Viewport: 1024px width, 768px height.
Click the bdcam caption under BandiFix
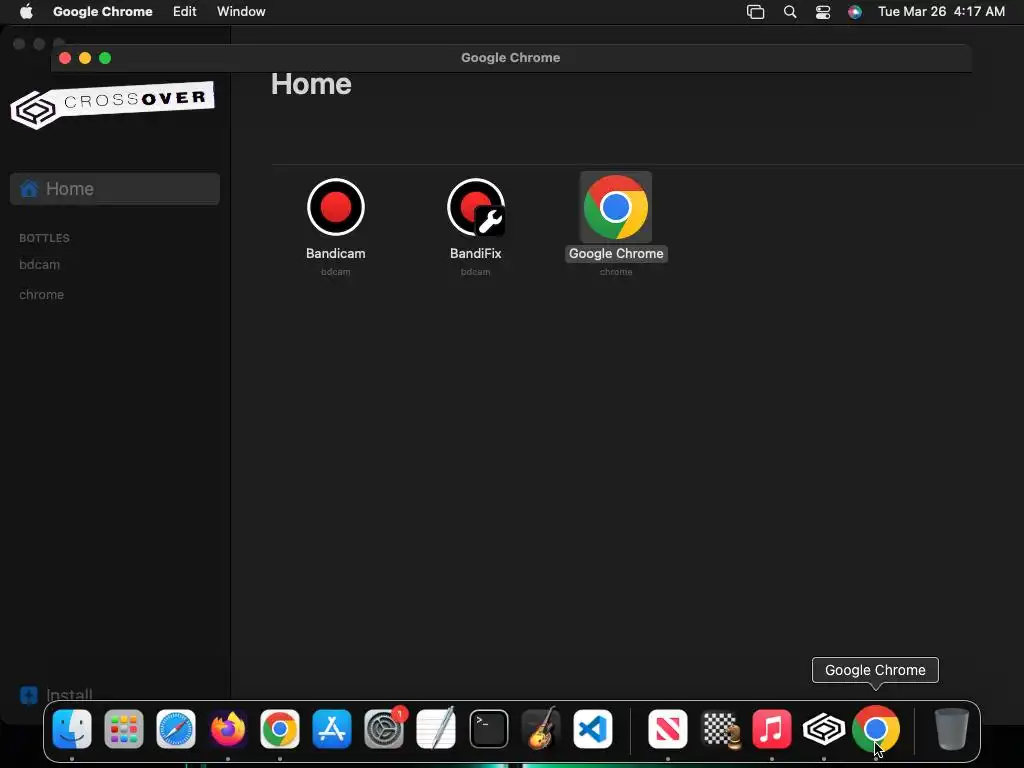475,272
